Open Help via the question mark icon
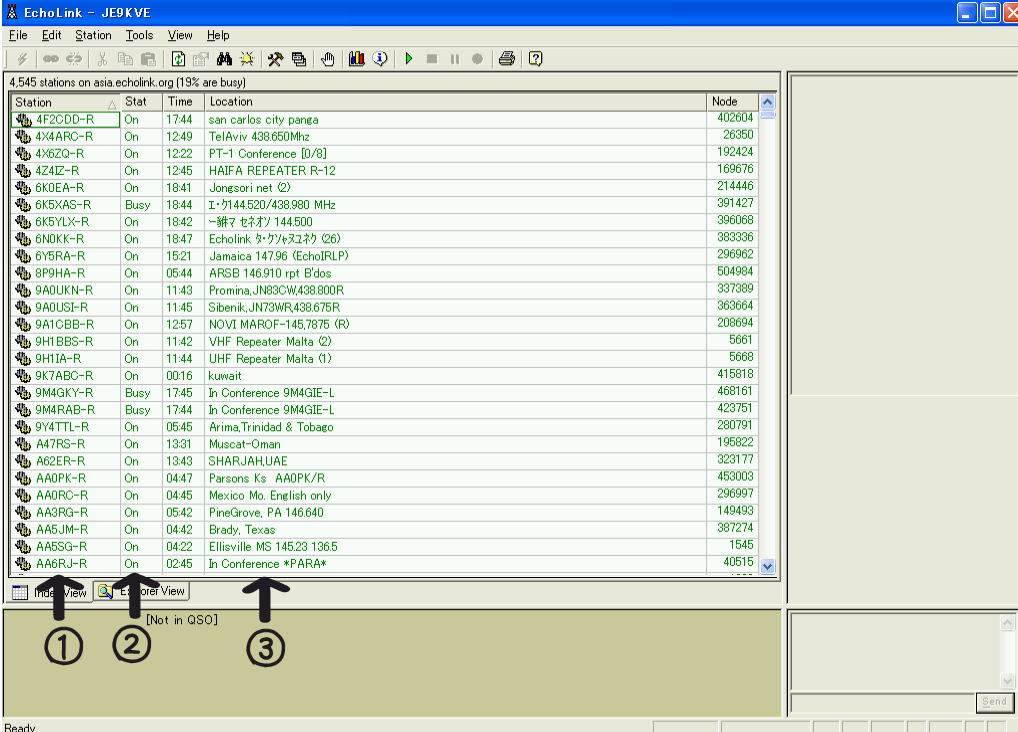 535,59
